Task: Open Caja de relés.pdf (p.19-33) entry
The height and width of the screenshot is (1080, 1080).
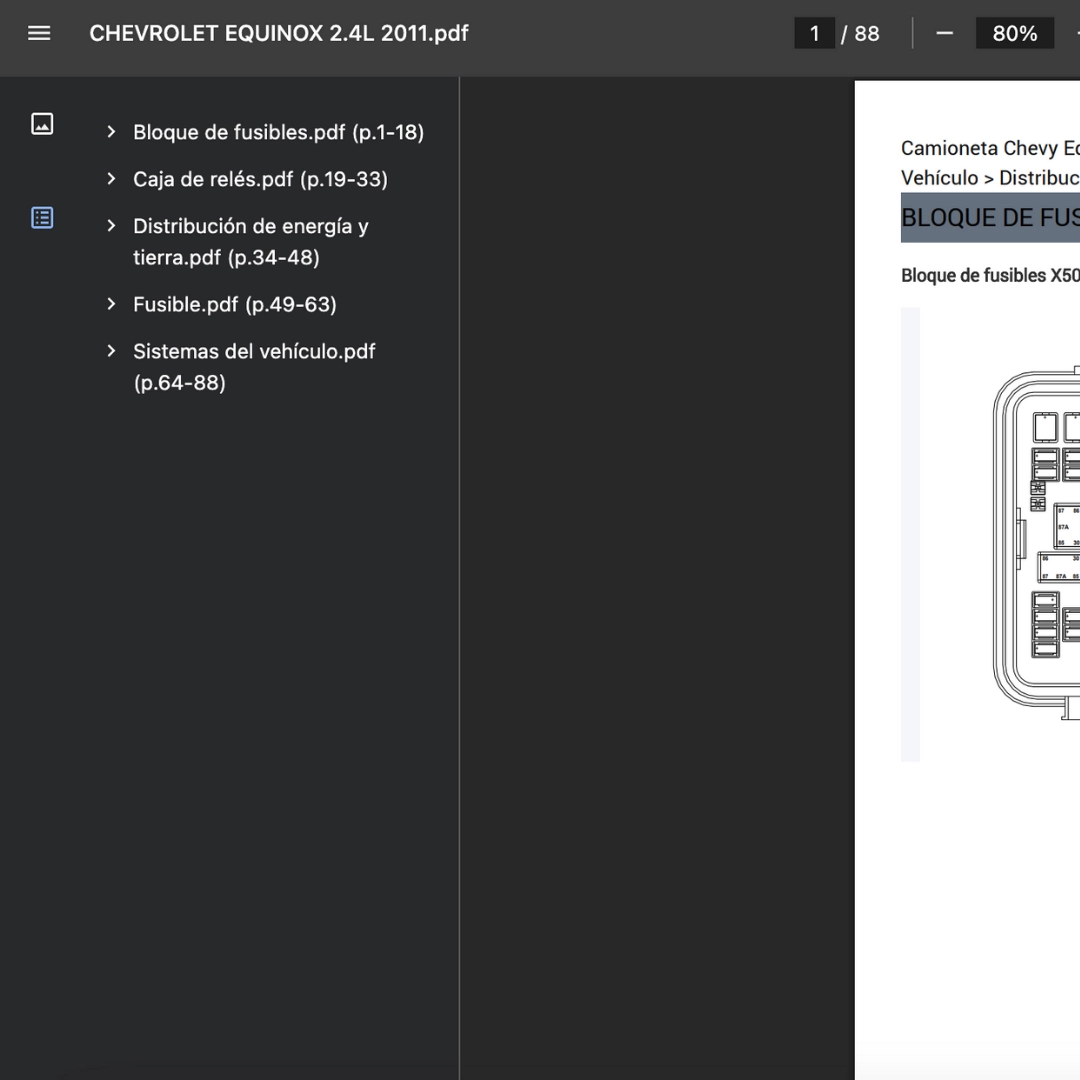Action: [x=260, y=179]
